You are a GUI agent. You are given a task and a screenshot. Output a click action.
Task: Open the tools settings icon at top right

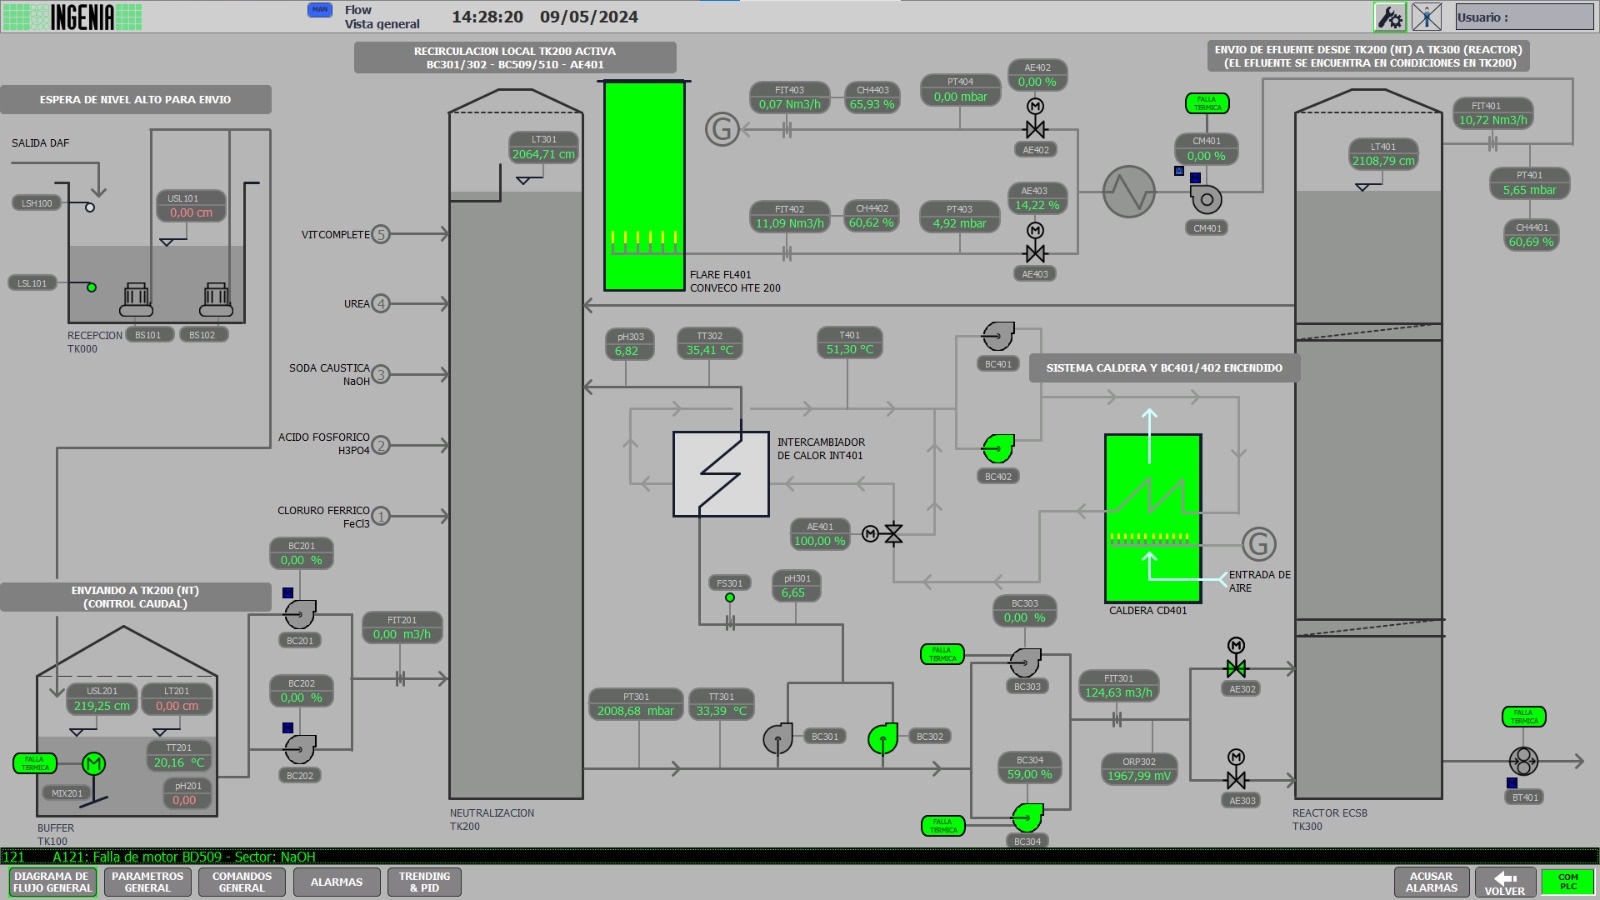pyautogui.click(x=1389, y=17)
